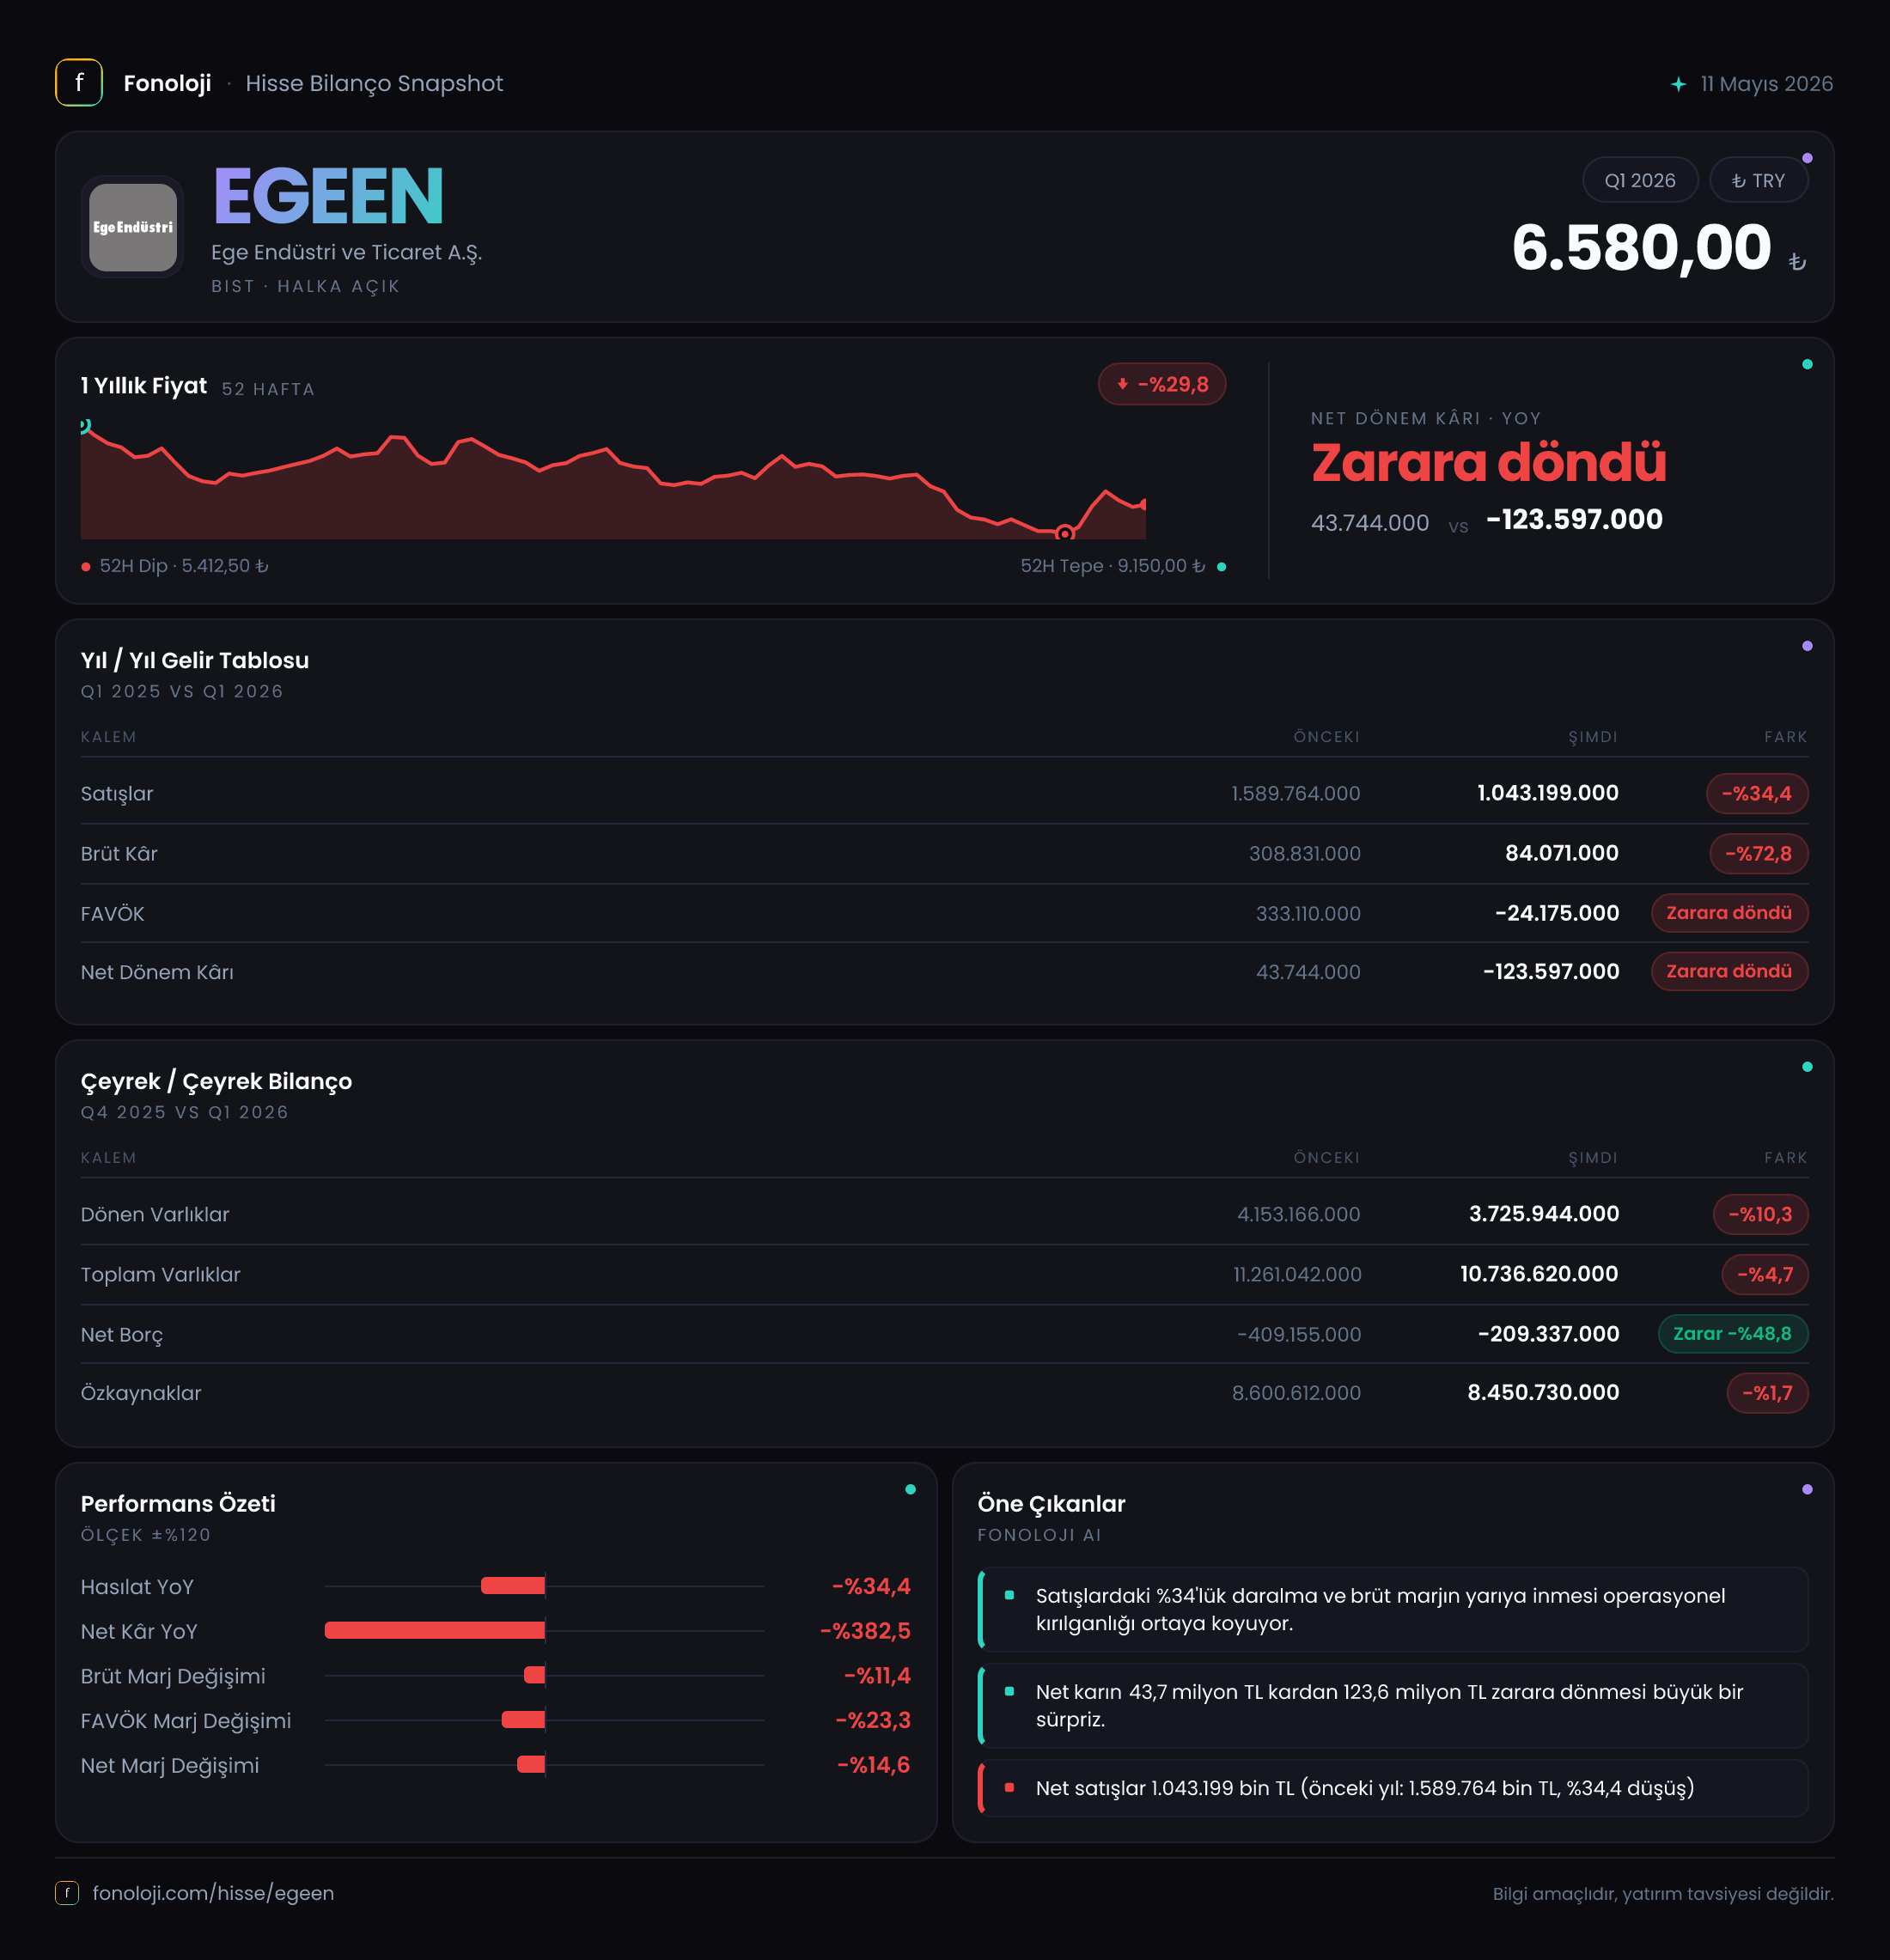Click the ÖNCEKİ column header in Gelir Tablosu
The height and width of the screenshot is (1960, 1890).
pos(1326,737)
